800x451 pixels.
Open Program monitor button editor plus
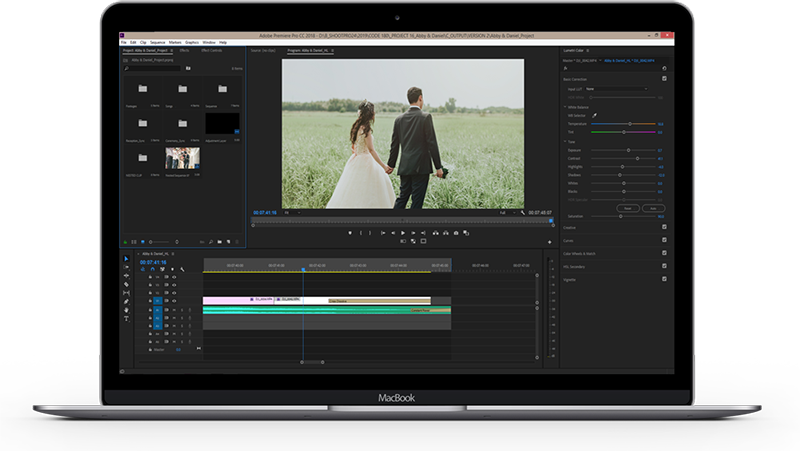[549, 242]
